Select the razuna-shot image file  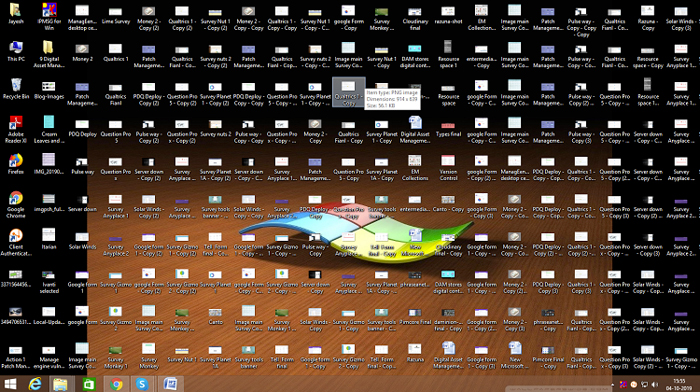point(448,15)
